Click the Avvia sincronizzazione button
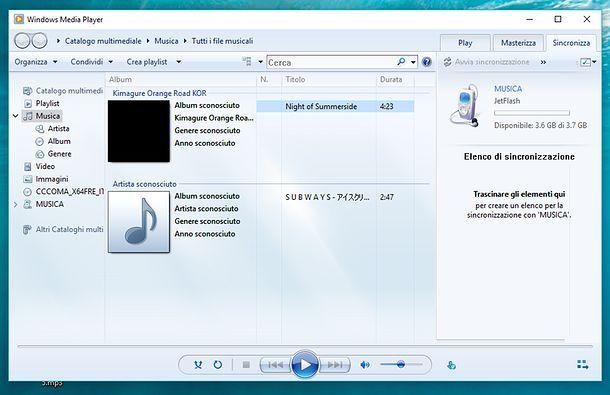 pos(487,62)
